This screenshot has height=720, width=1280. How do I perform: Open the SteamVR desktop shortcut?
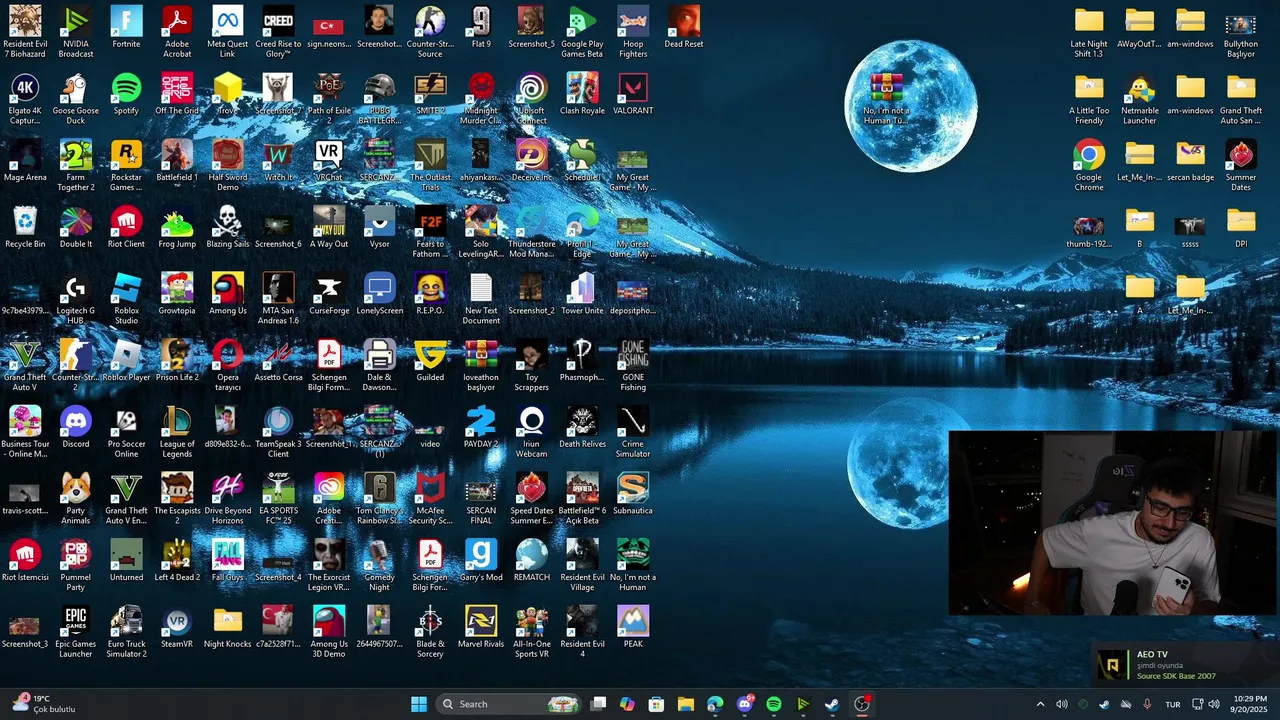(x=177, y=628)
